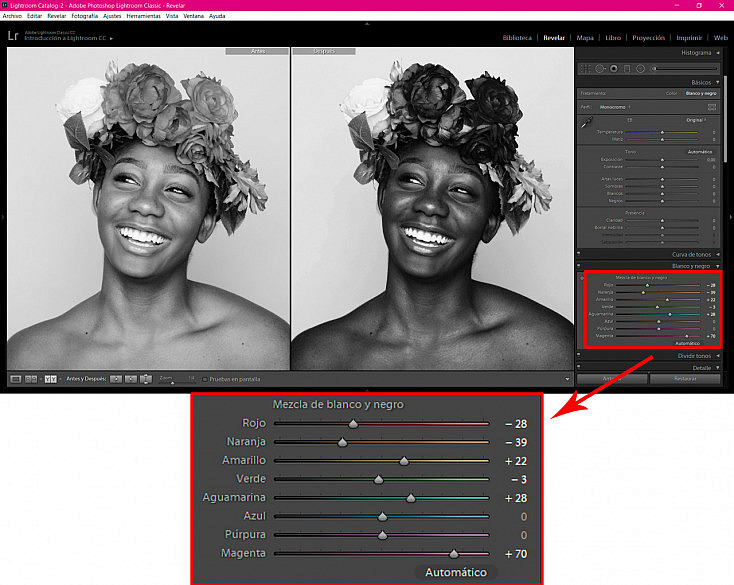Expand the Curva de tonos panel
Screen dimensions: 734x585
point(718,255)
